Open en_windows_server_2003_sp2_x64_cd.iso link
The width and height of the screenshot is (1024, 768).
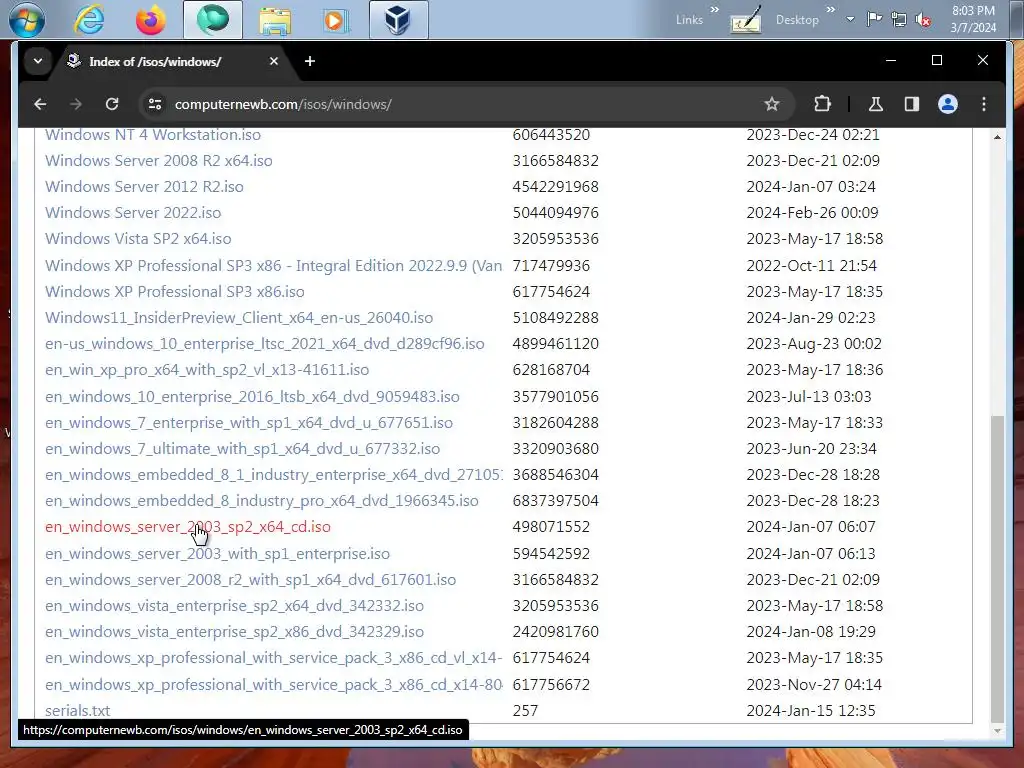[188, 527]
